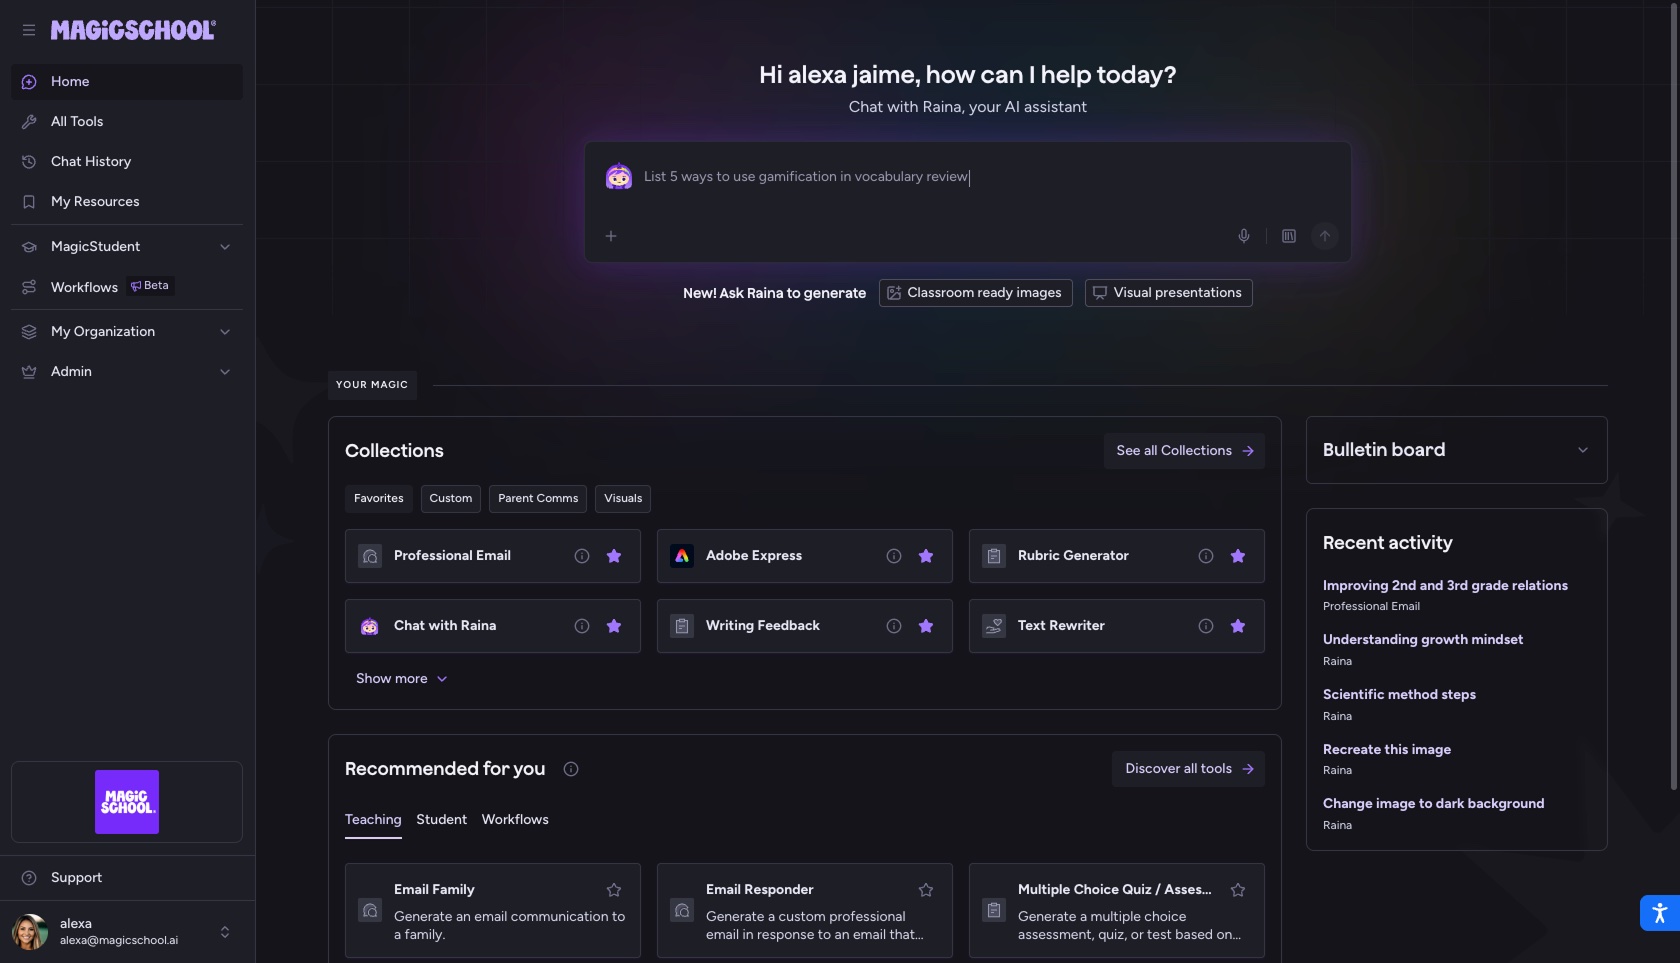Screen dimensions: 1680x963
Task: Expand the Admin sidebar section
Action: click(126, 372)
